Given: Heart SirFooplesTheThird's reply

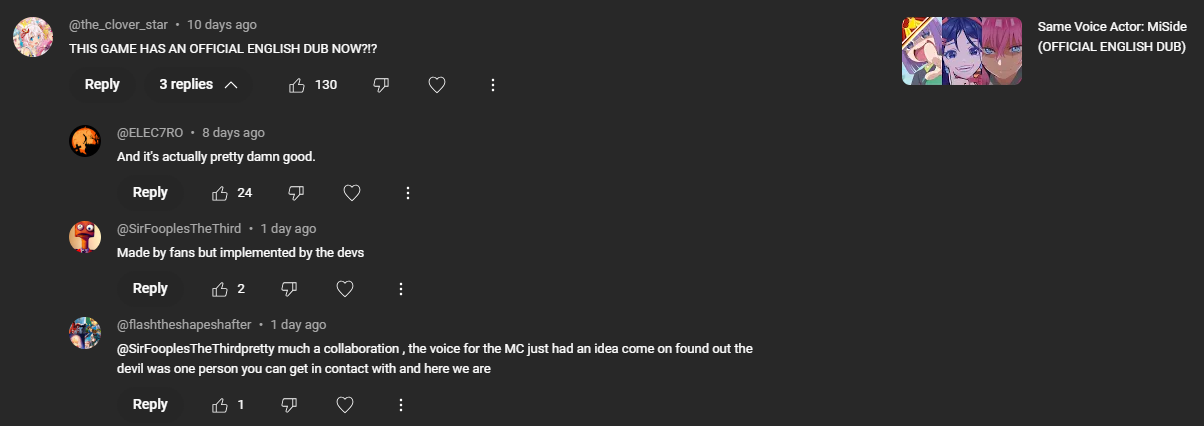Looking at the screenshot, I should (345, 289).
